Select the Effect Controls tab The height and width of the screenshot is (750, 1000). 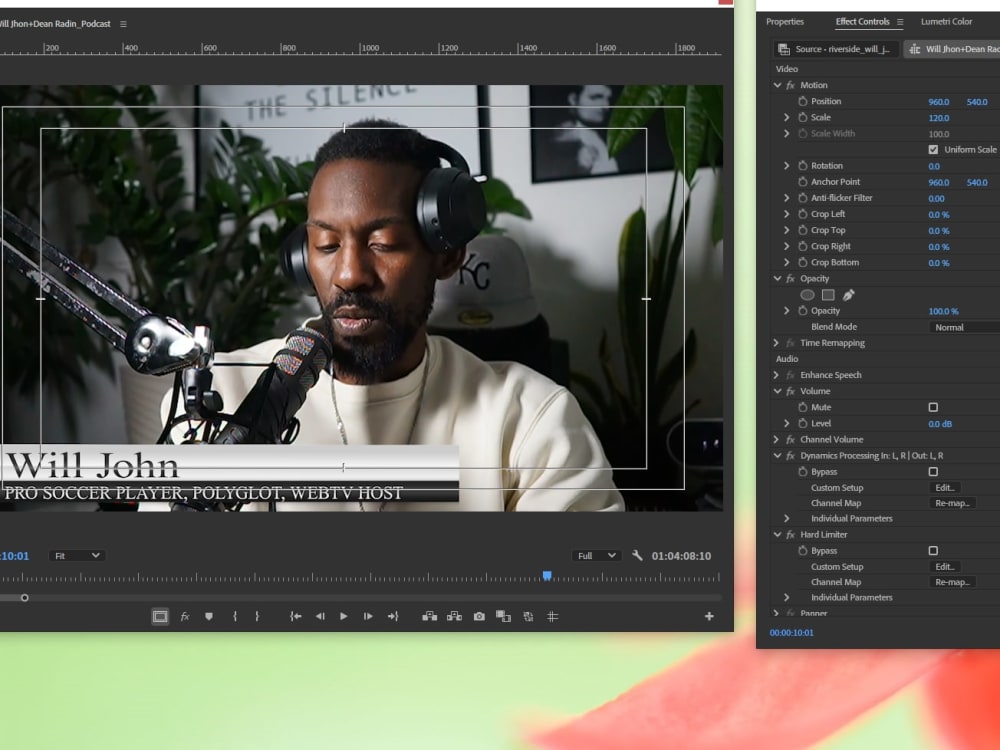[862, 22]
